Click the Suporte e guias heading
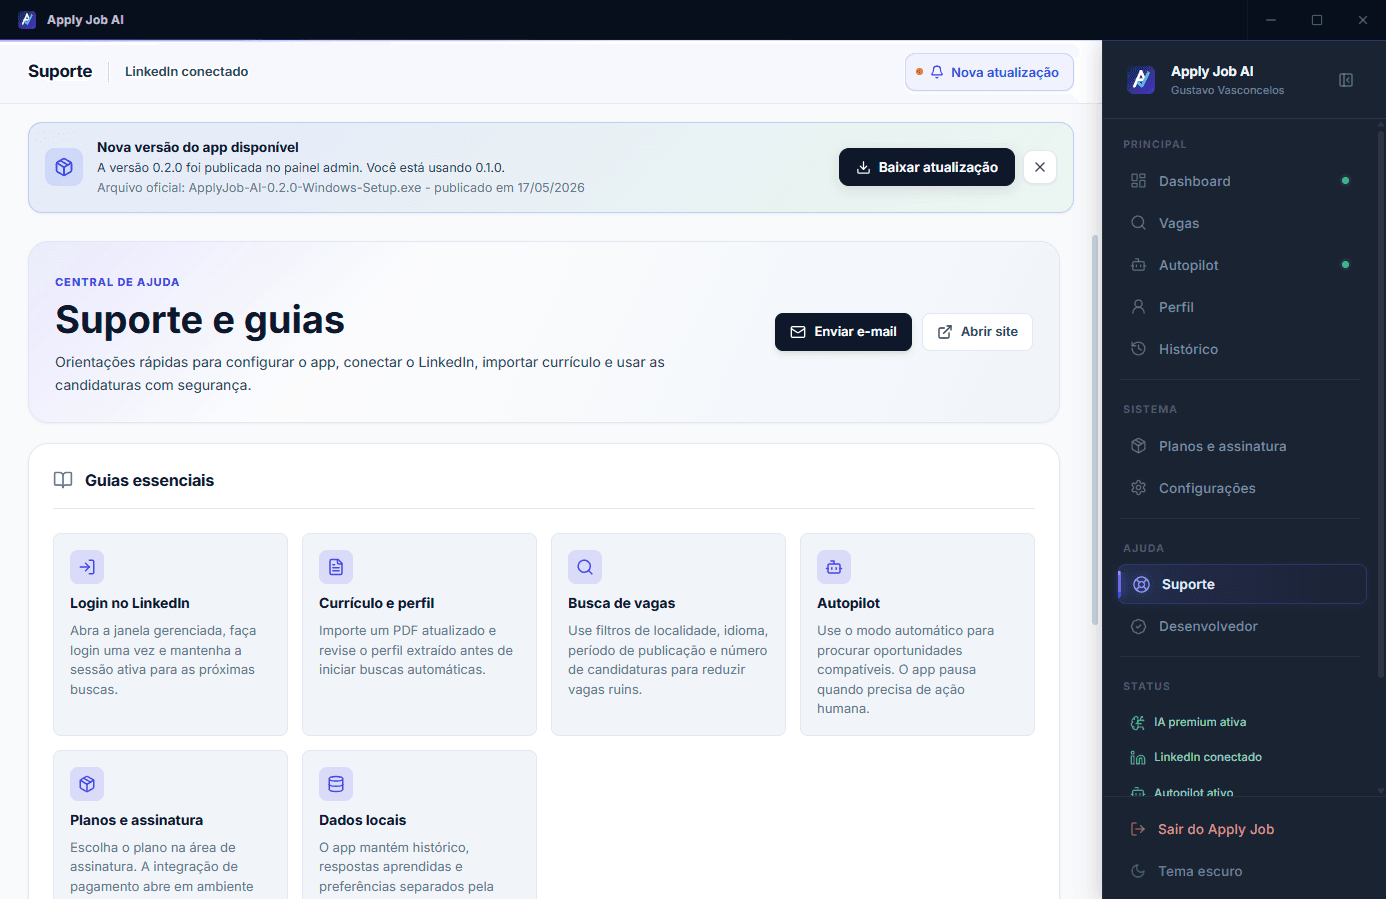 point(200,320)
